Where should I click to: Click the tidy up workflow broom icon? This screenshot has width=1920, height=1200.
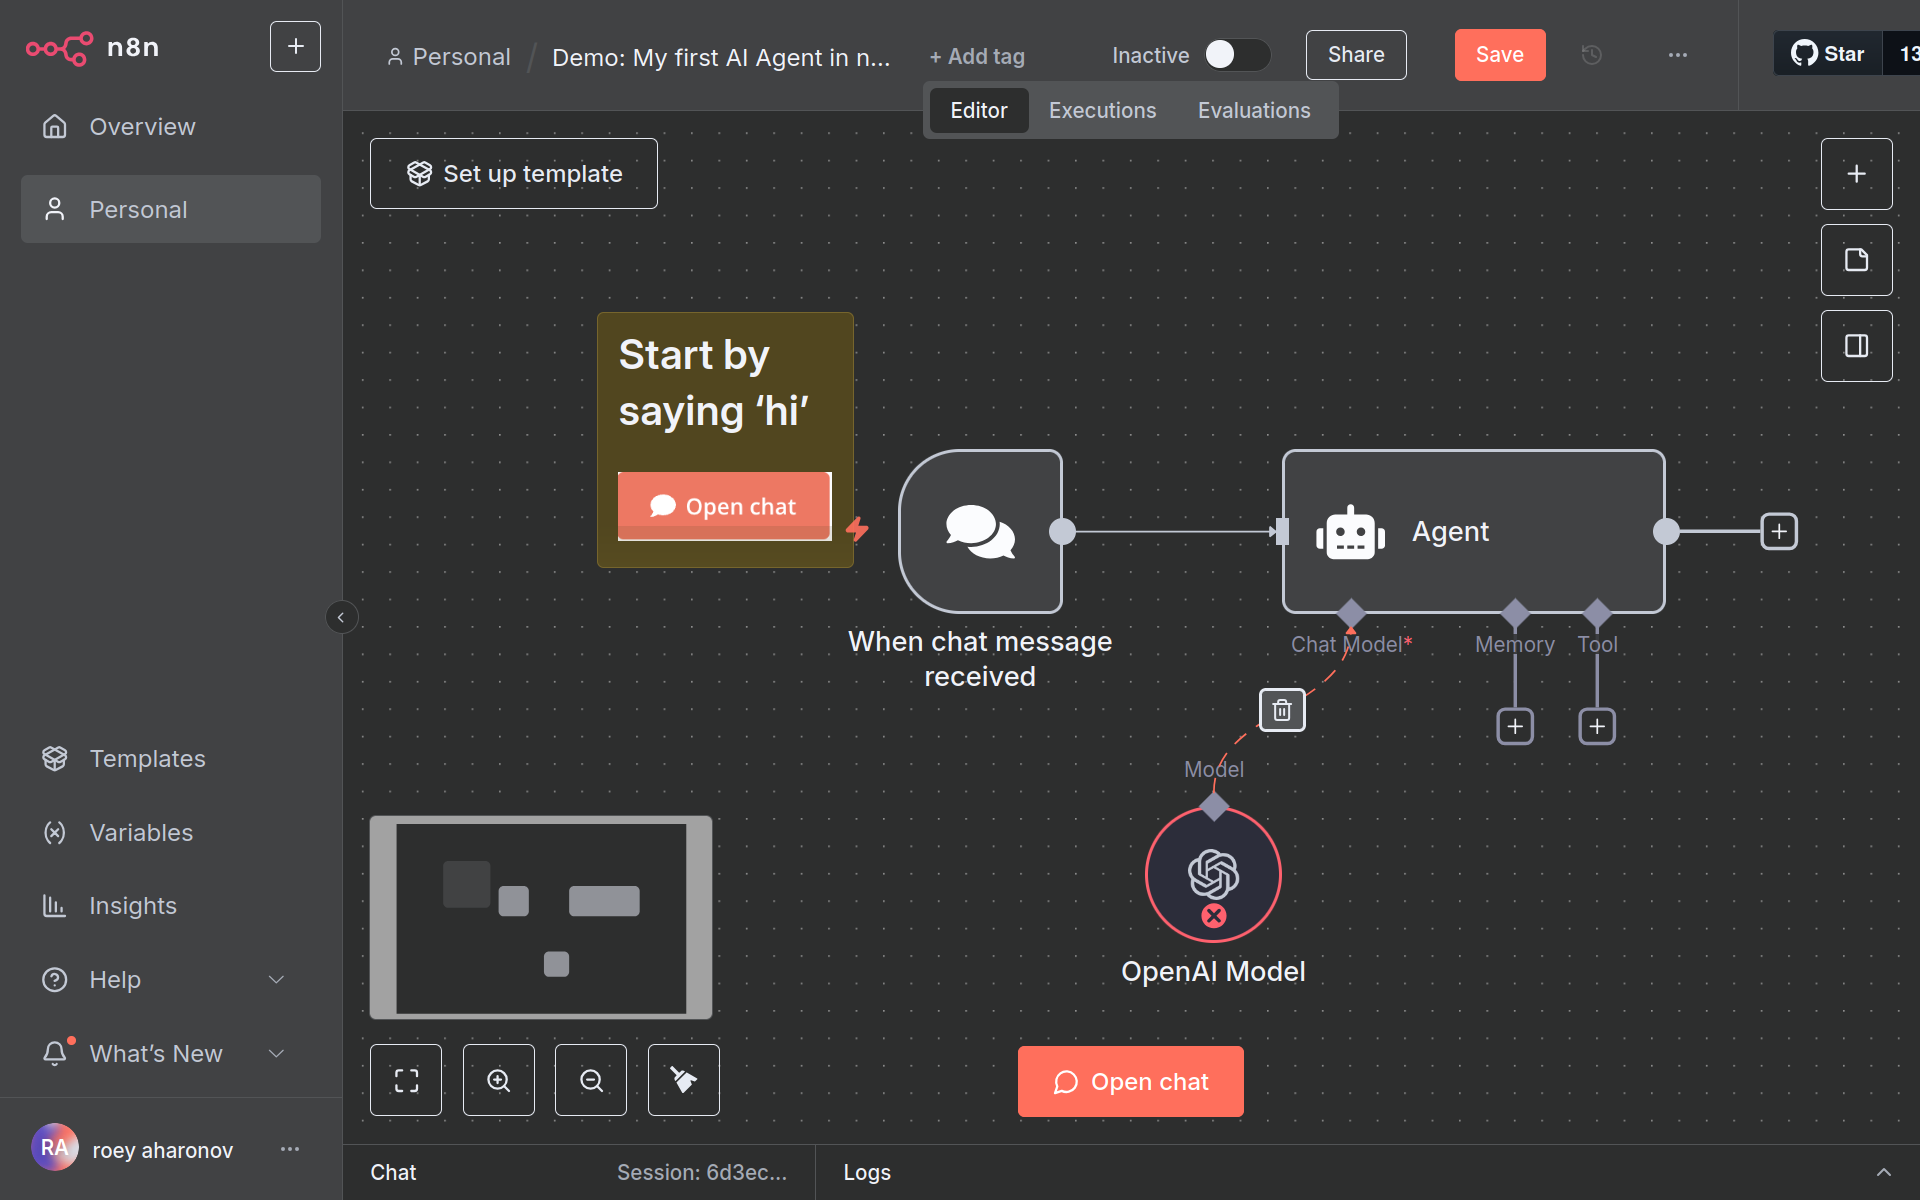click(x=683, y=1080)
